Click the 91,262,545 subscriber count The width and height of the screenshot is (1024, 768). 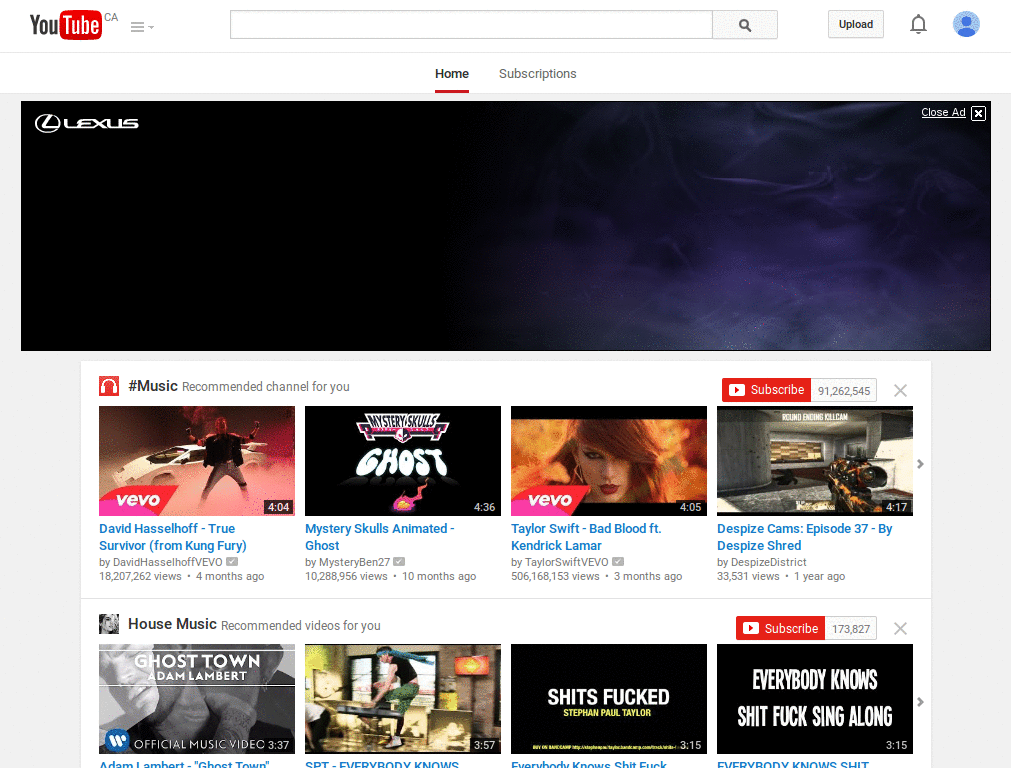point(844,391)
